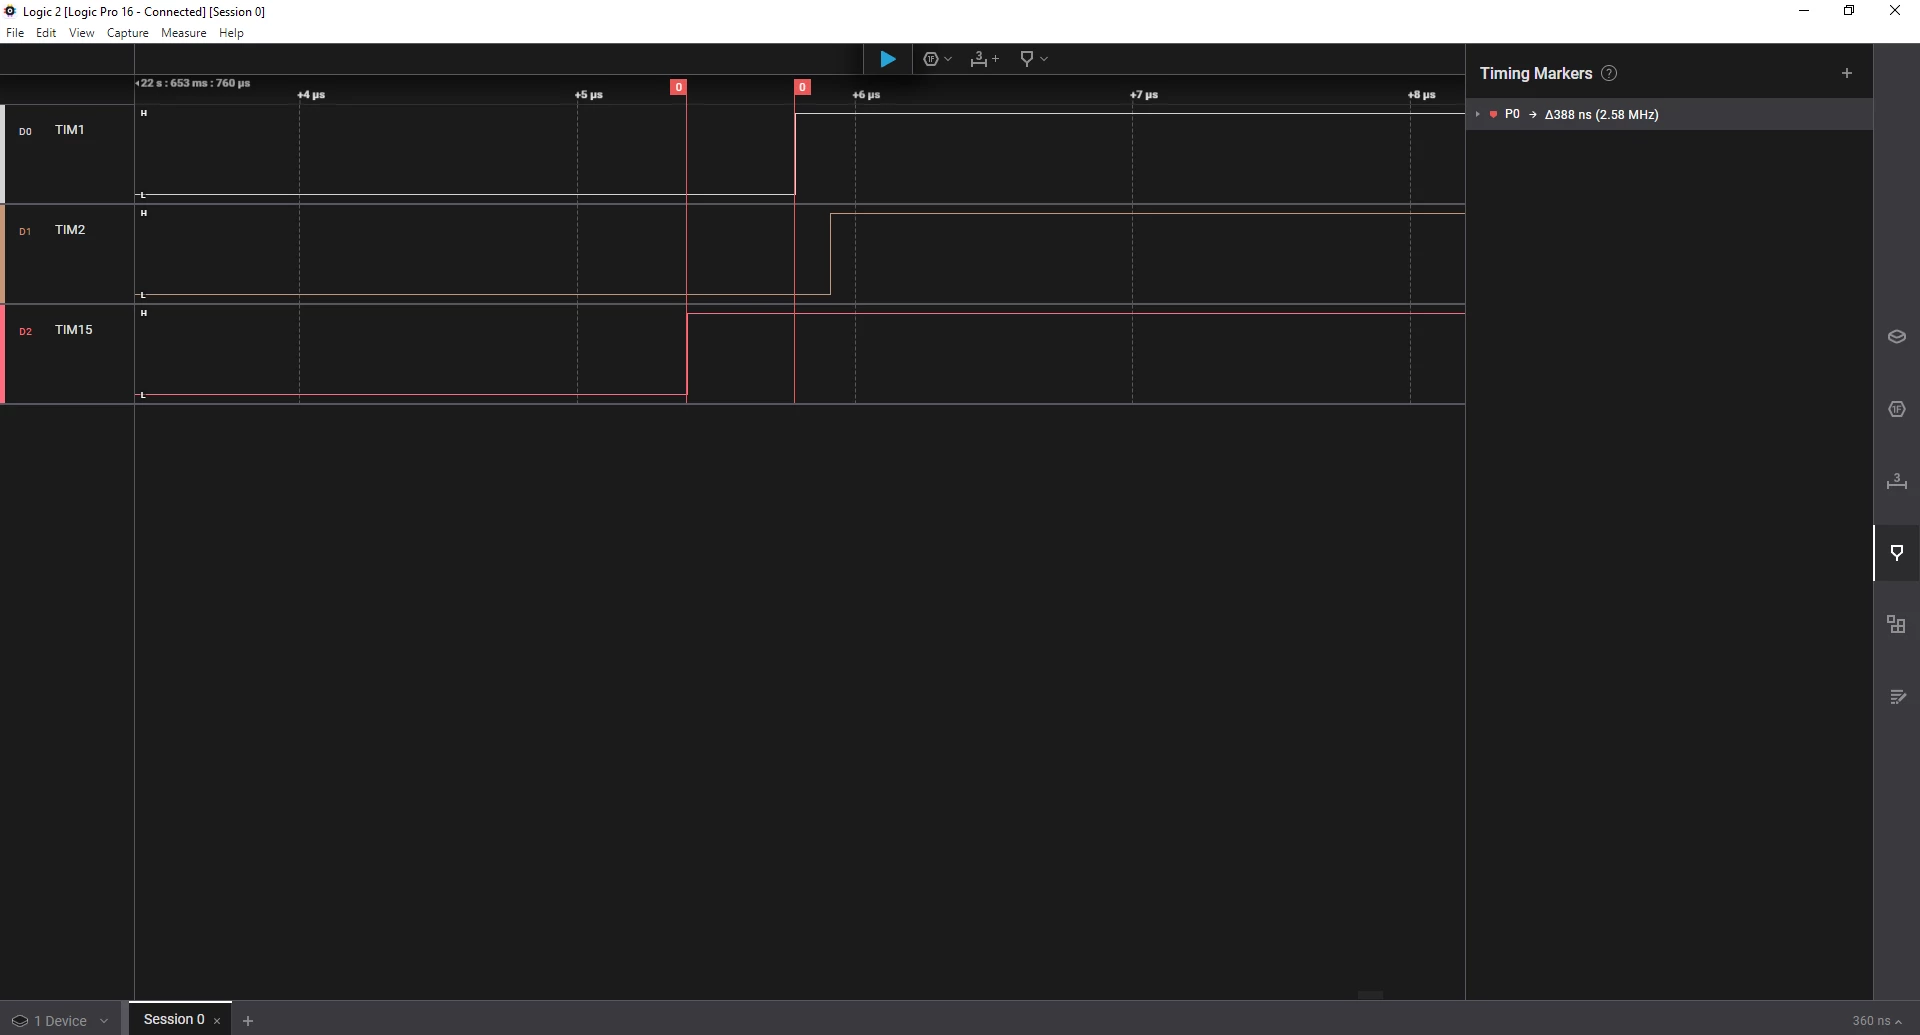
Task: Select the P0 Δ388 ns marker entry
Action: click(1669, 114)
